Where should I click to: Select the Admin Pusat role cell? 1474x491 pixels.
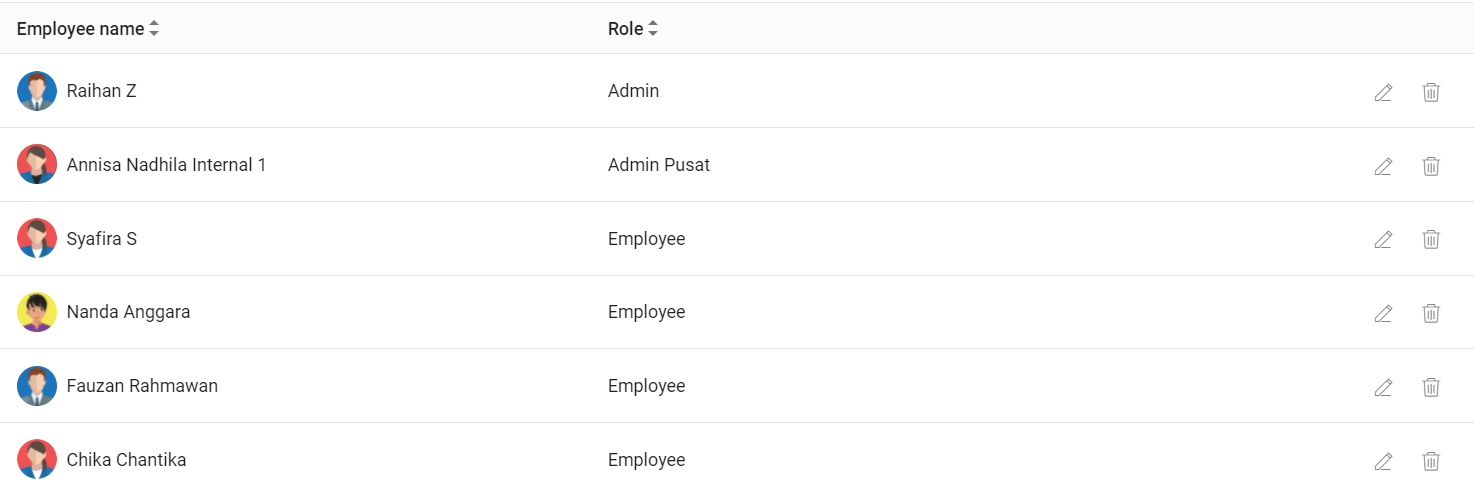click(659, 165)
